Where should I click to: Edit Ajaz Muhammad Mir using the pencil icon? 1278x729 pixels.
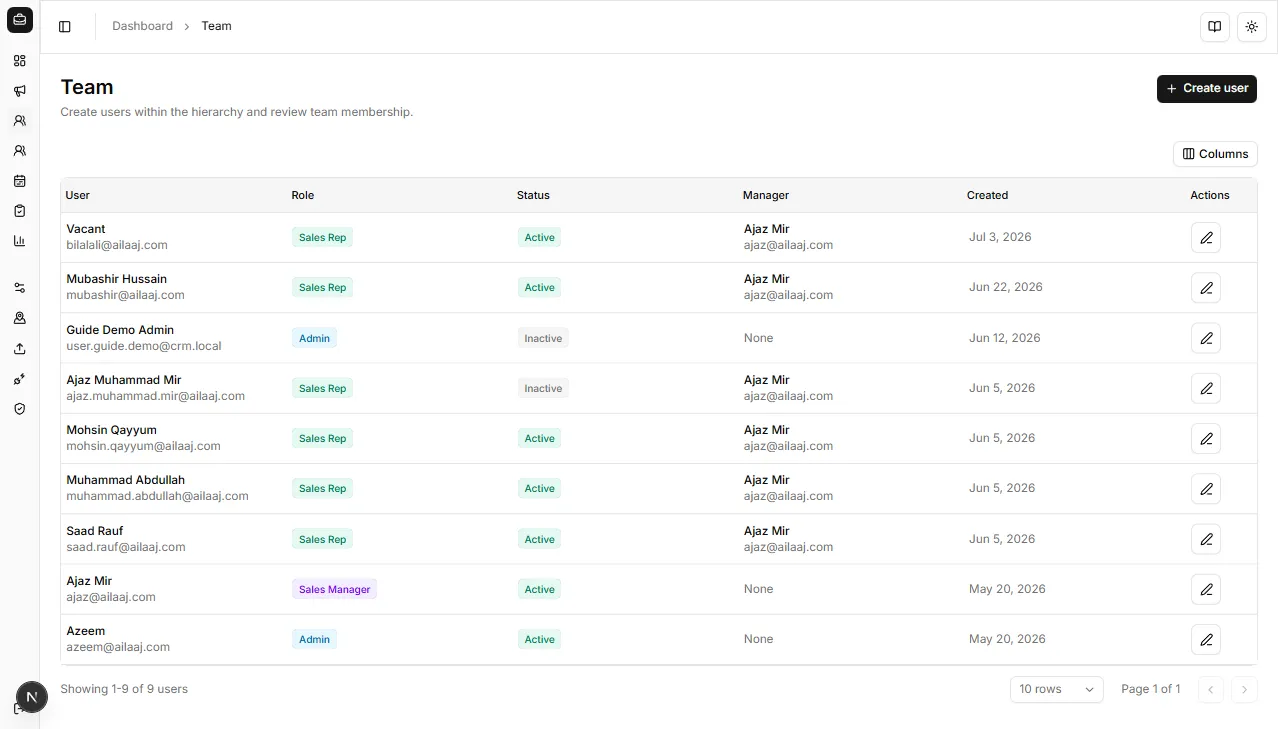pos(1206,388)
